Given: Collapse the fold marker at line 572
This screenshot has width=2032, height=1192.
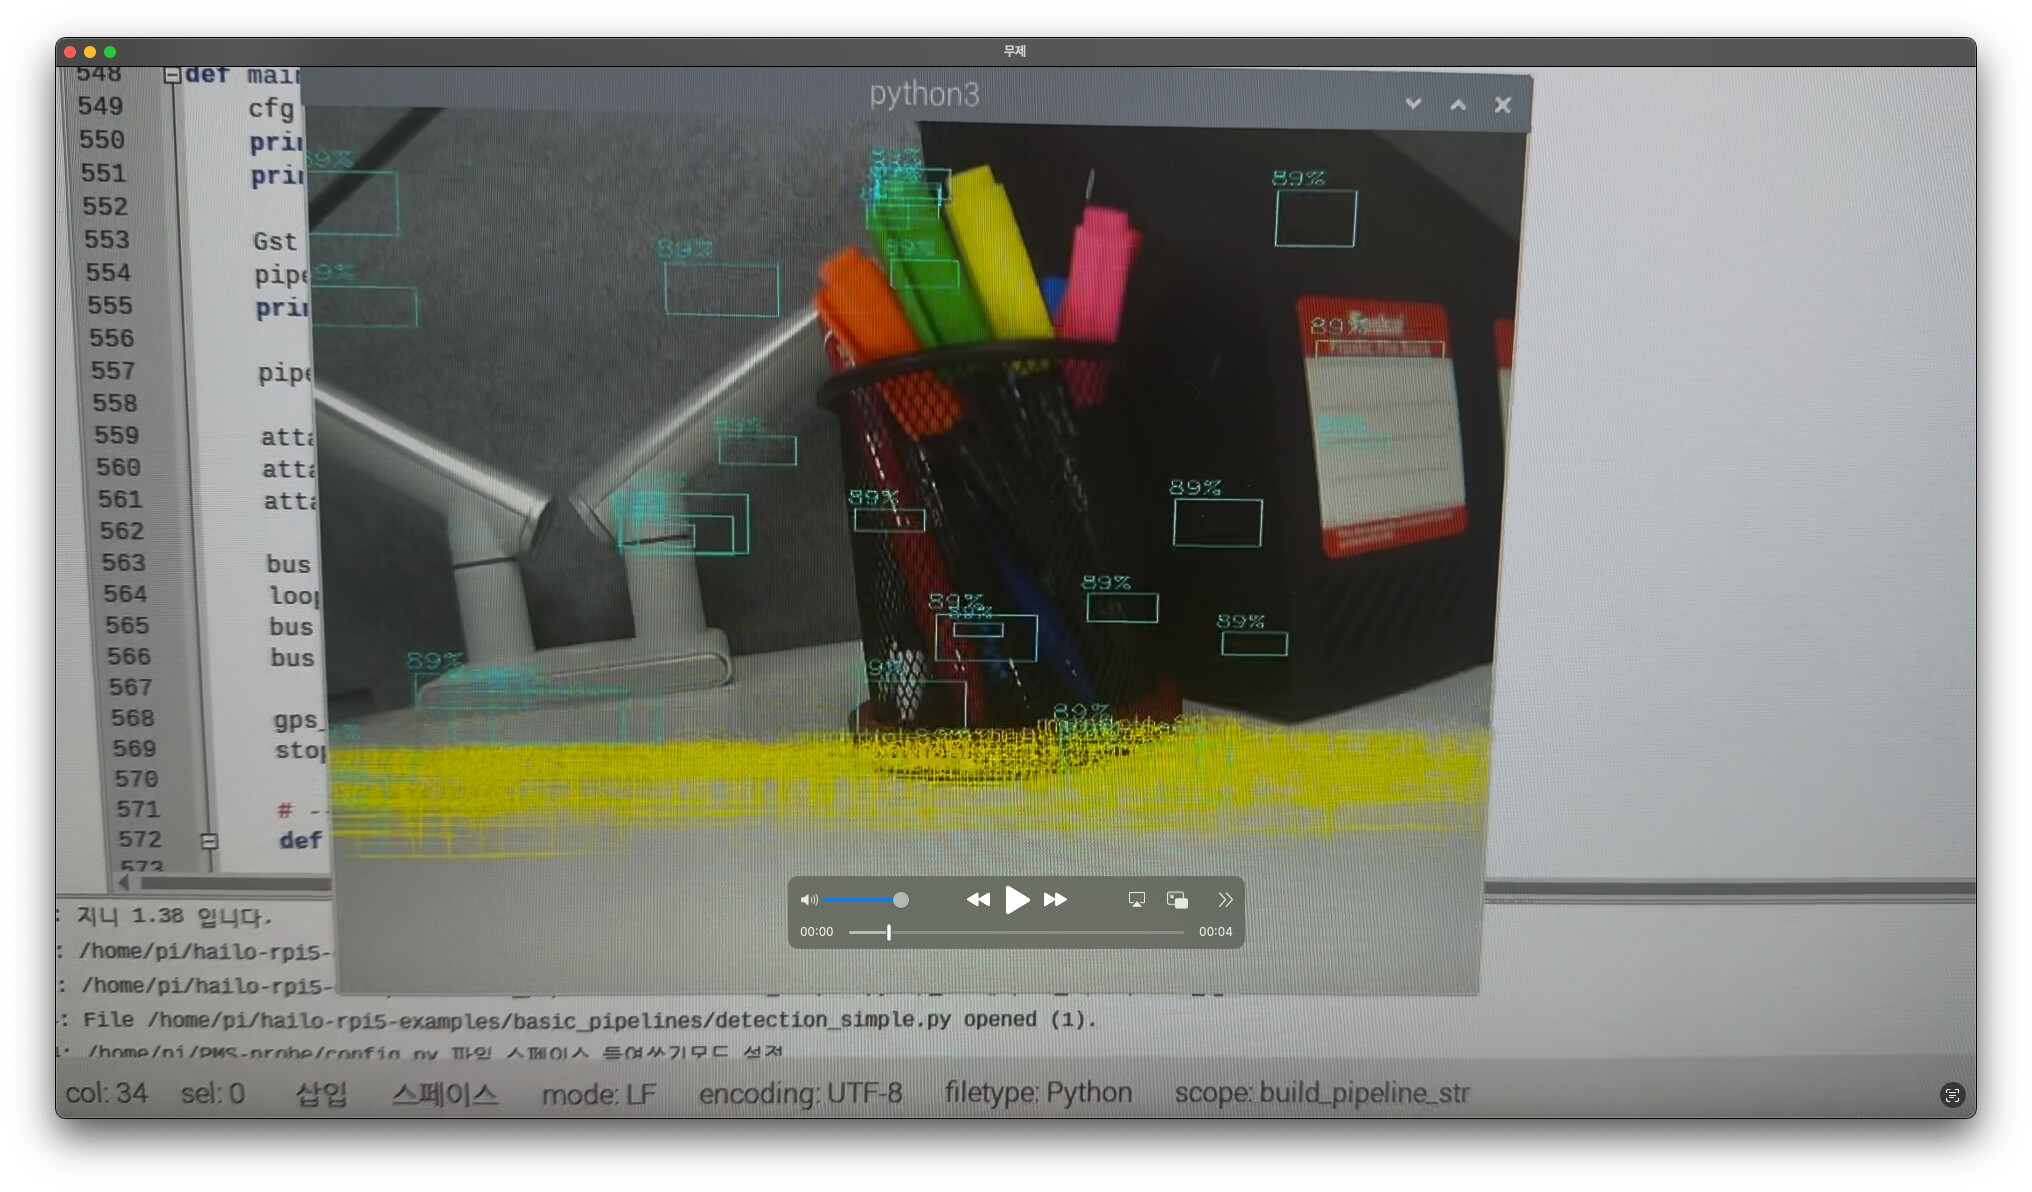Looking at the screenshot, I should [x=209, y=841].
